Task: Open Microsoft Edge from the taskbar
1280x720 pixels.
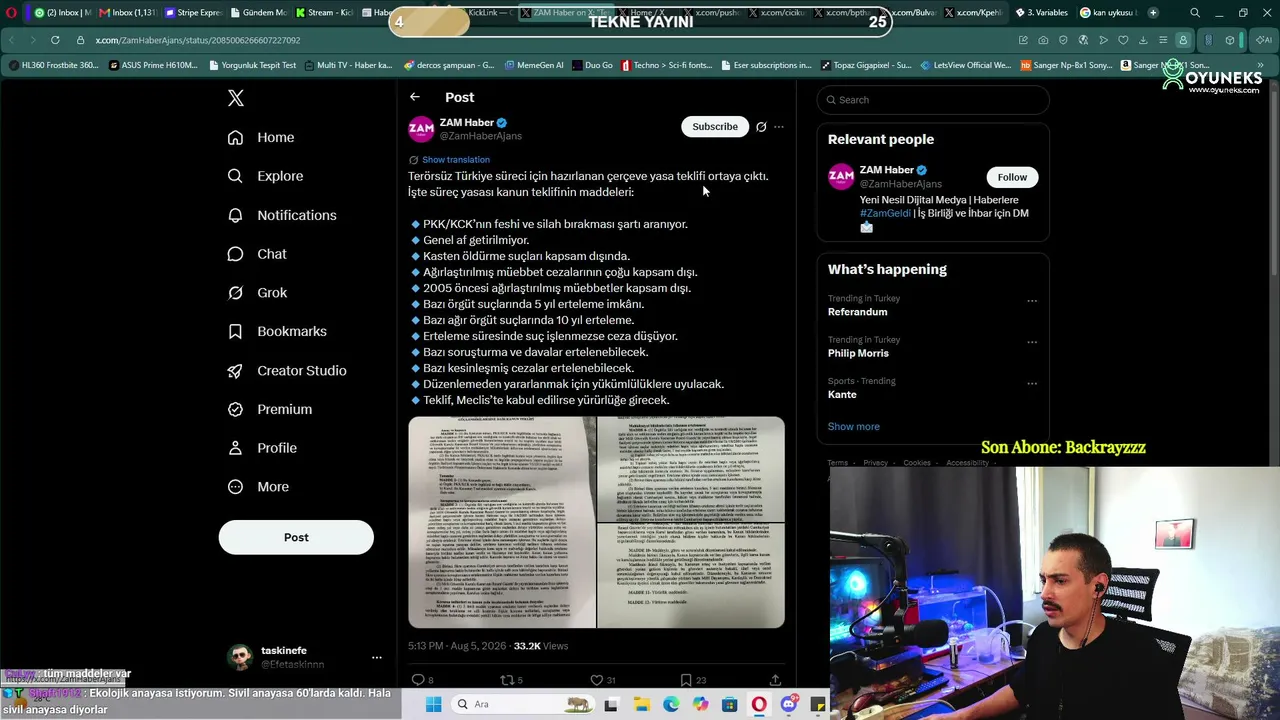Action: click(671, 704)
